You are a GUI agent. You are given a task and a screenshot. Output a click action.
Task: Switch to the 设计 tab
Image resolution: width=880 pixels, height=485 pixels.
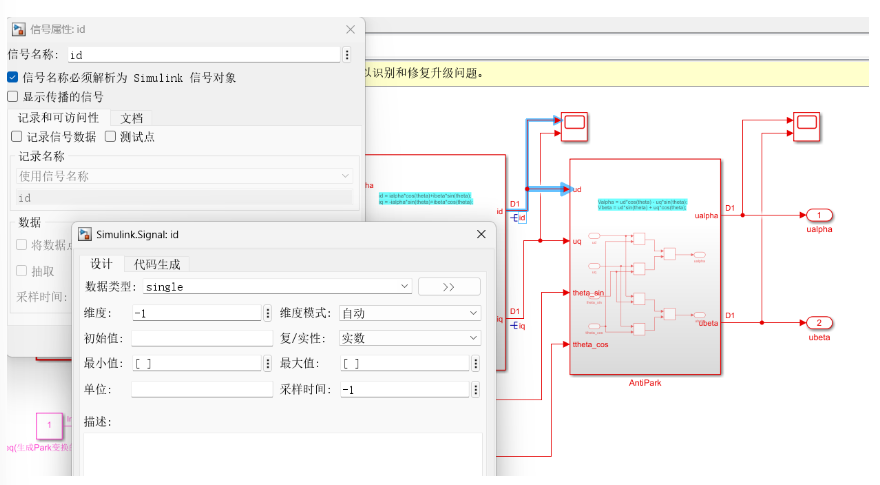102,264
